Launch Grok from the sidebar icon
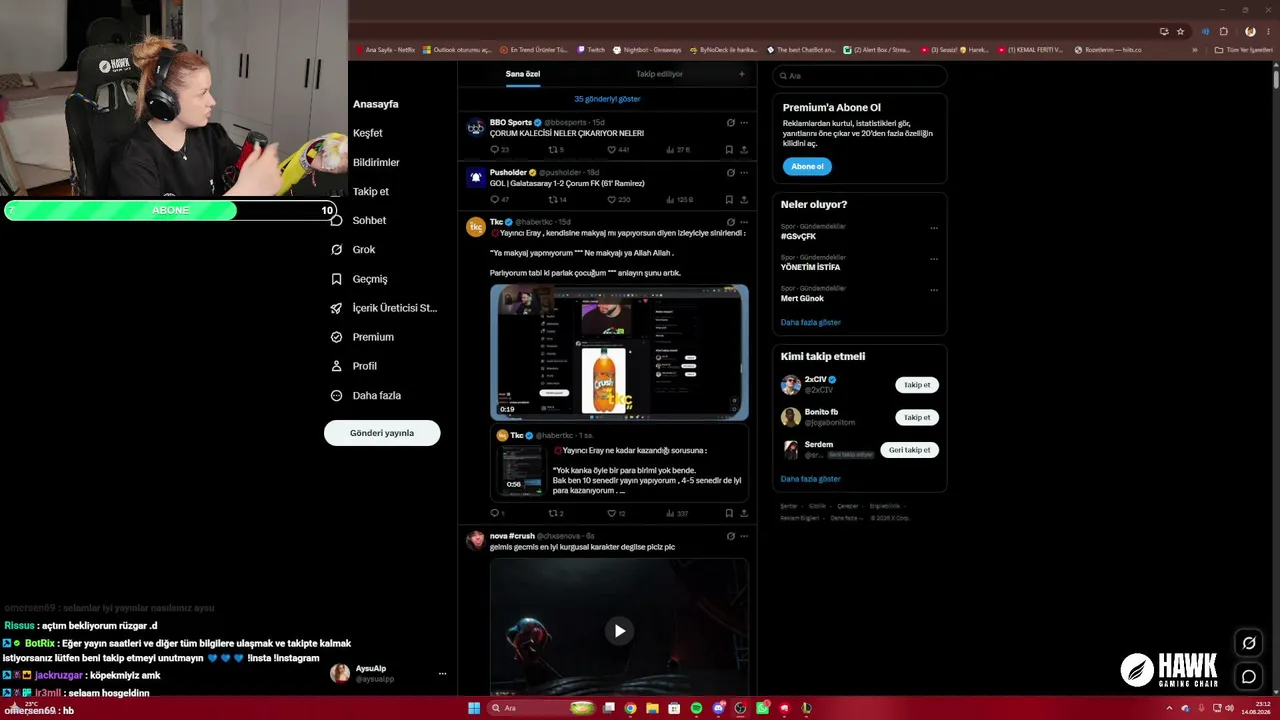This screenshot has width=1280, height=720. 336,249
